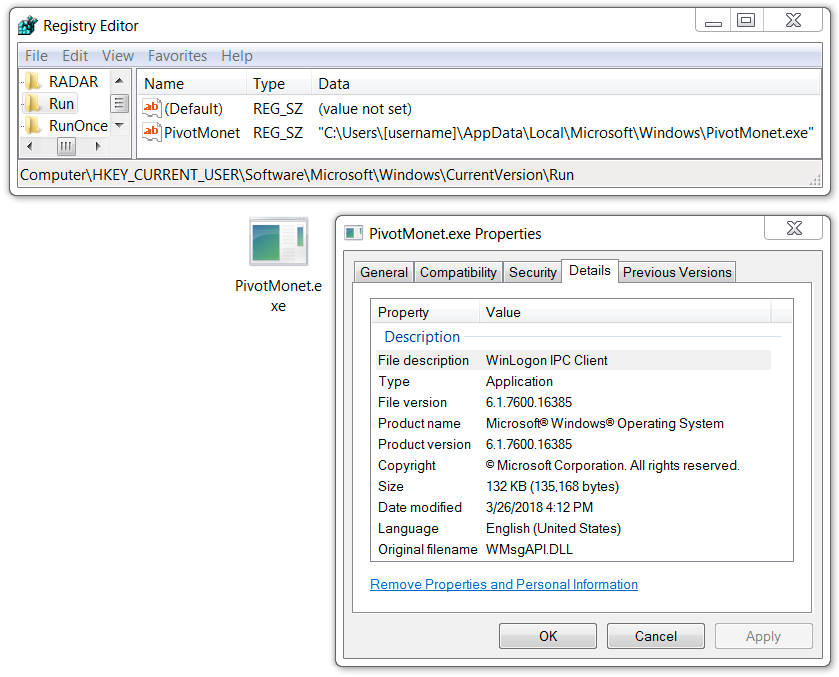Click the Language value English (United States)

[x=553, y=528]
